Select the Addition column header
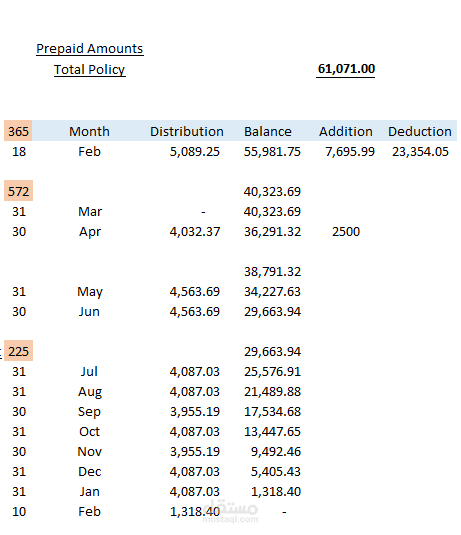This screenshot has height=535, width=461. coord(346,131)
